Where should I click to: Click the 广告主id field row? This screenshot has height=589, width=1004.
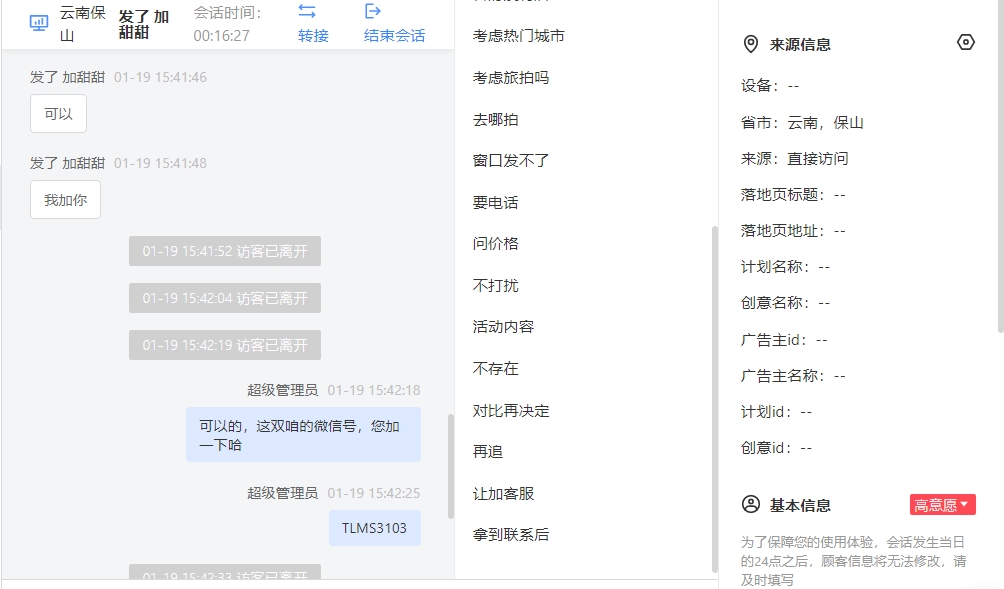[x=784, y=340]
